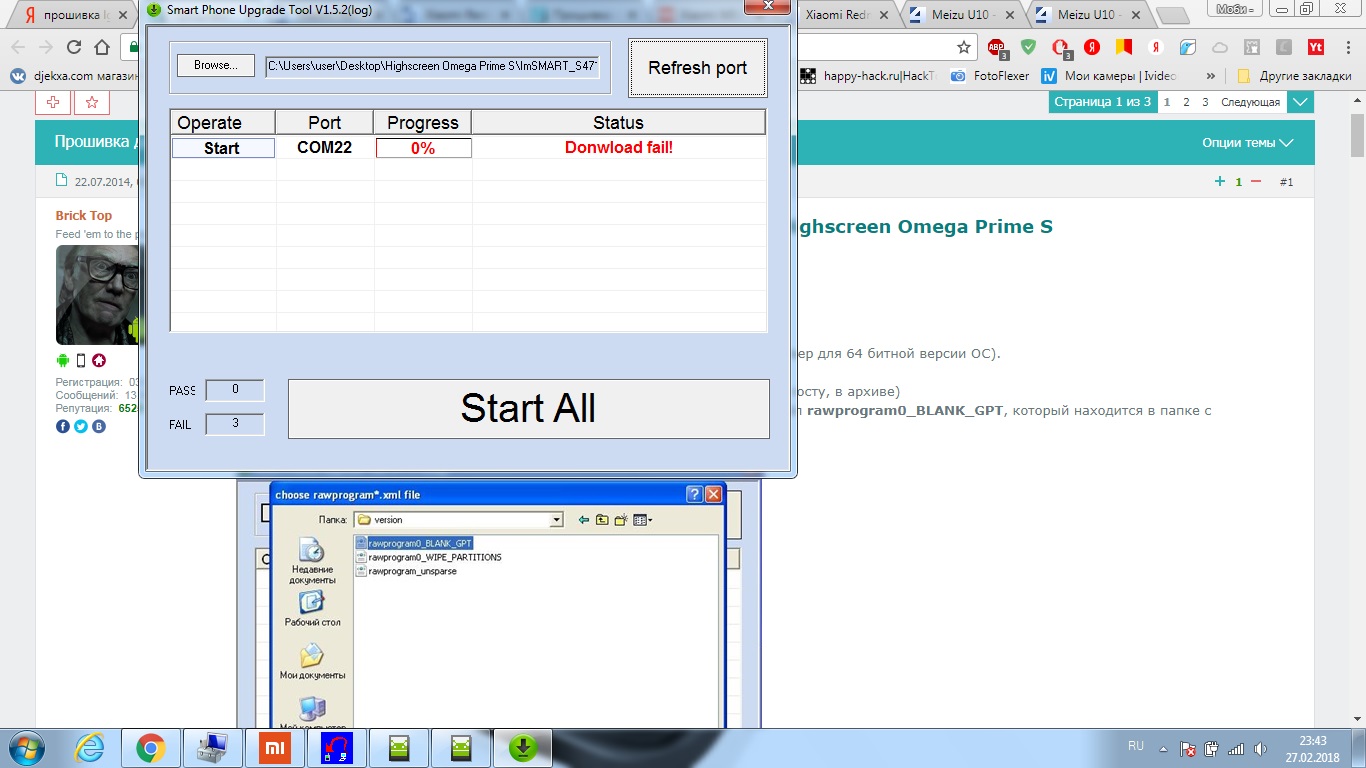Click the gray cloud extension icon
The image size is (1366, 768).
tap(1220, 47)
